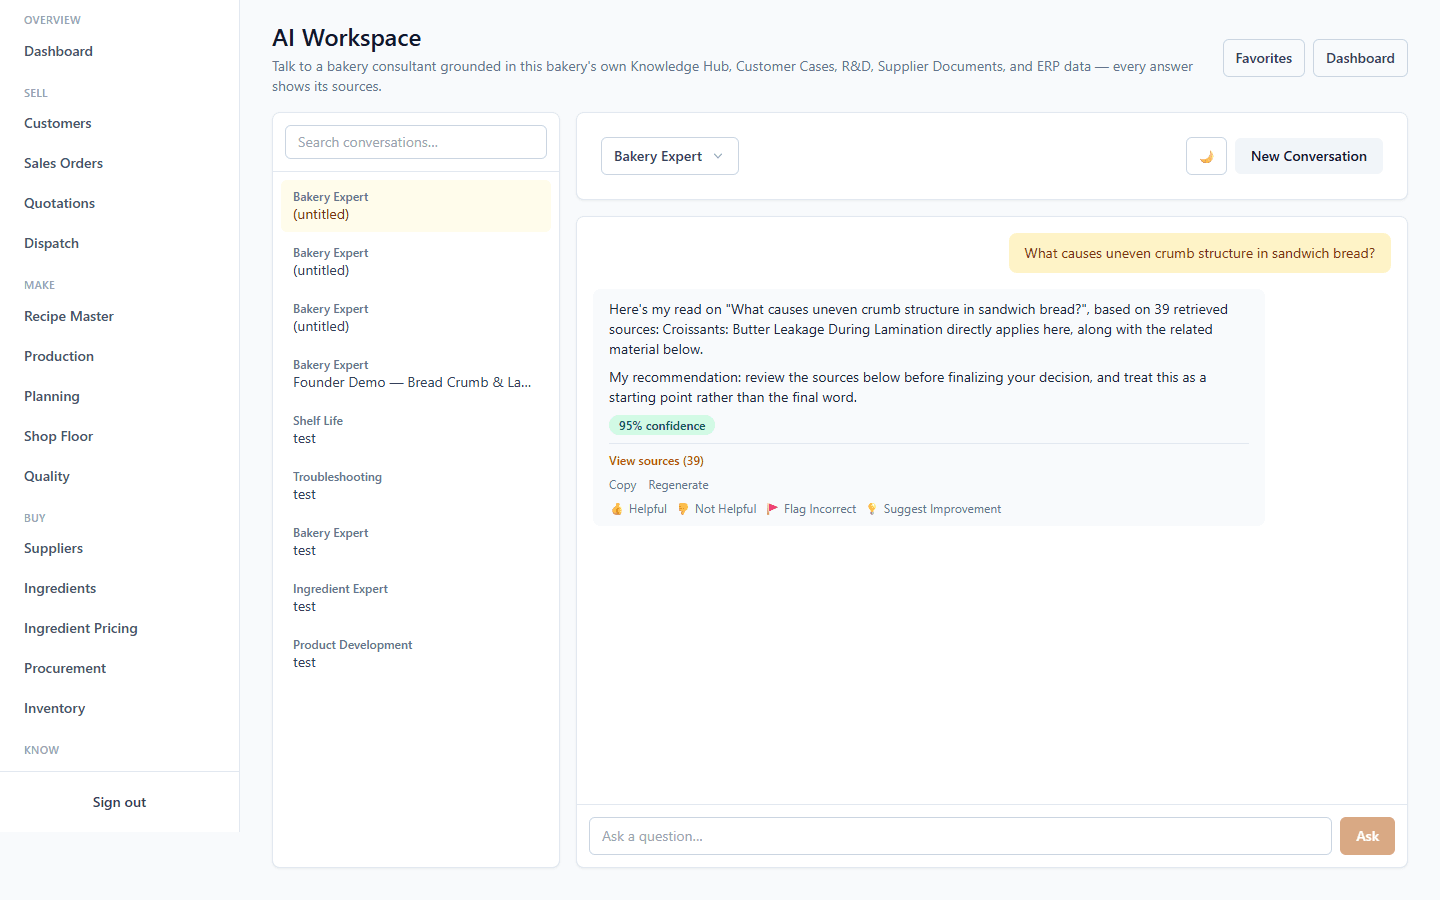Click the user question bubble
This screenshot has width=1440, height=900.
pos(1199,253)
